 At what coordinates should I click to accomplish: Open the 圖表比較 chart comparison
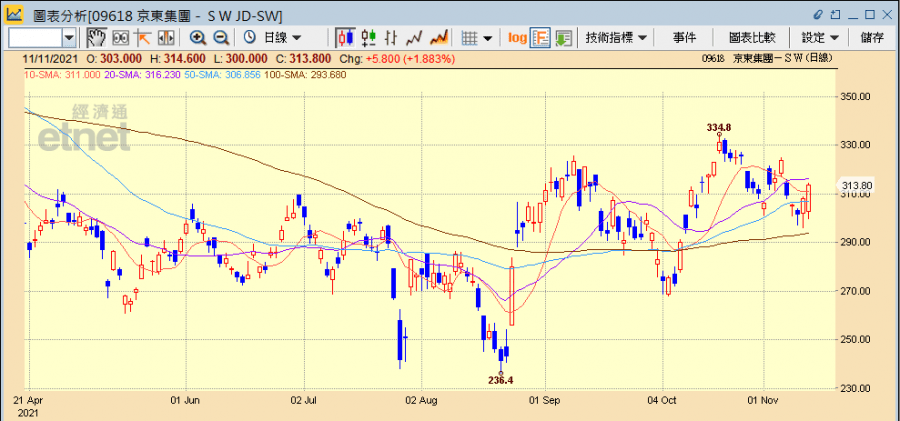[752, 37]
